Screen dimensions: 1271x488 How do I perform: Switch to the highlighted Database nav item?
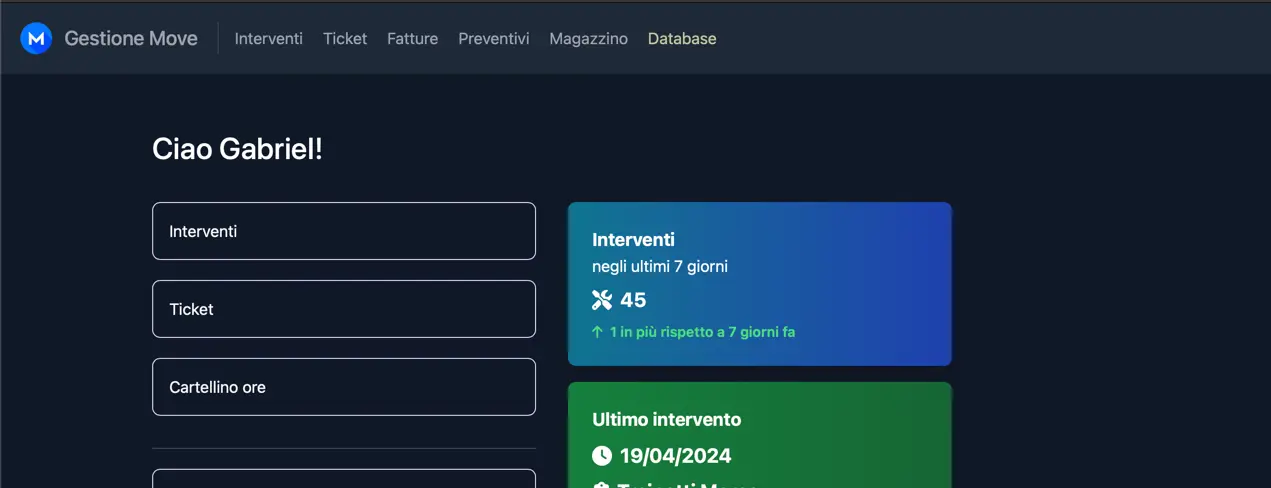[x=682, y=39]
